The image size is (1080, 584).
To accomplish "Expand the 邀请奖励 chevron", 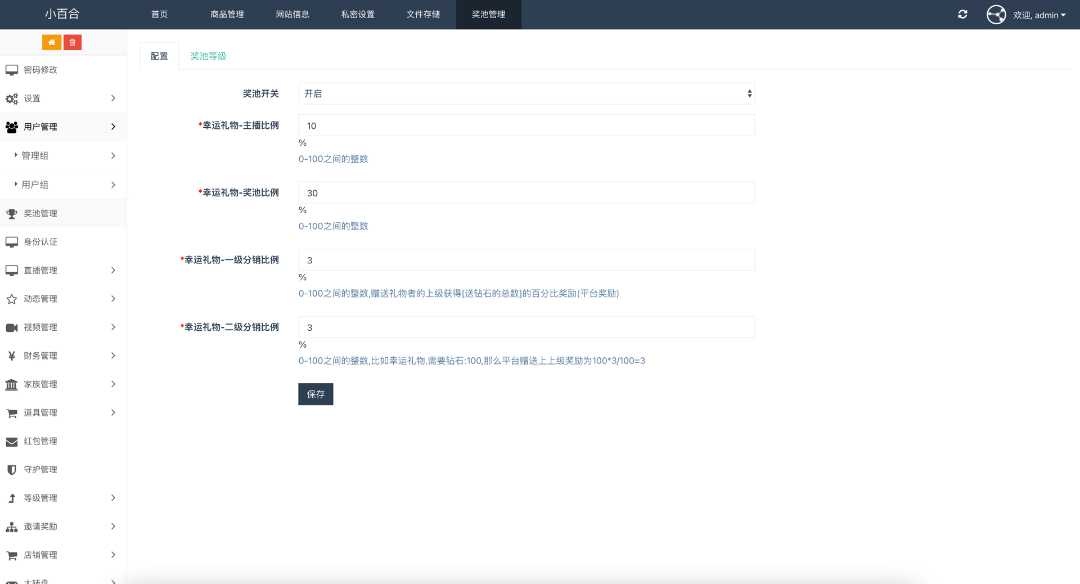I will [113, 527].
